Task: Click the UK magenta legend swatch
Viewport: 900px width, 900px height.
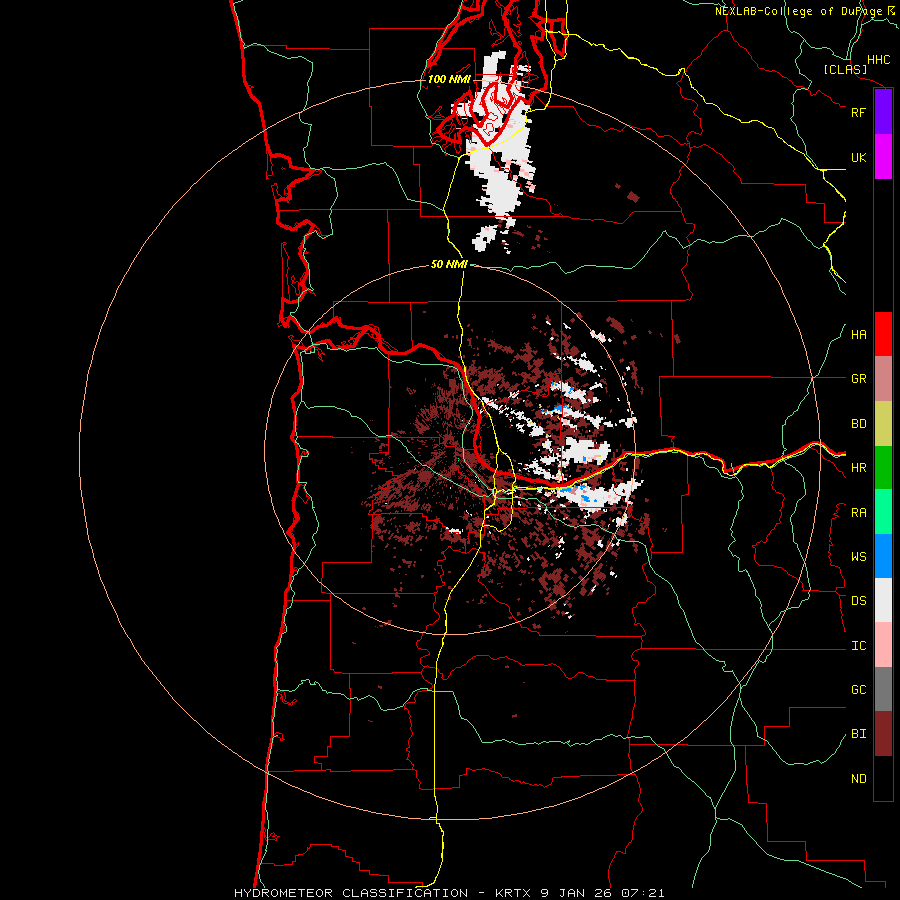Action: [883, 157]
